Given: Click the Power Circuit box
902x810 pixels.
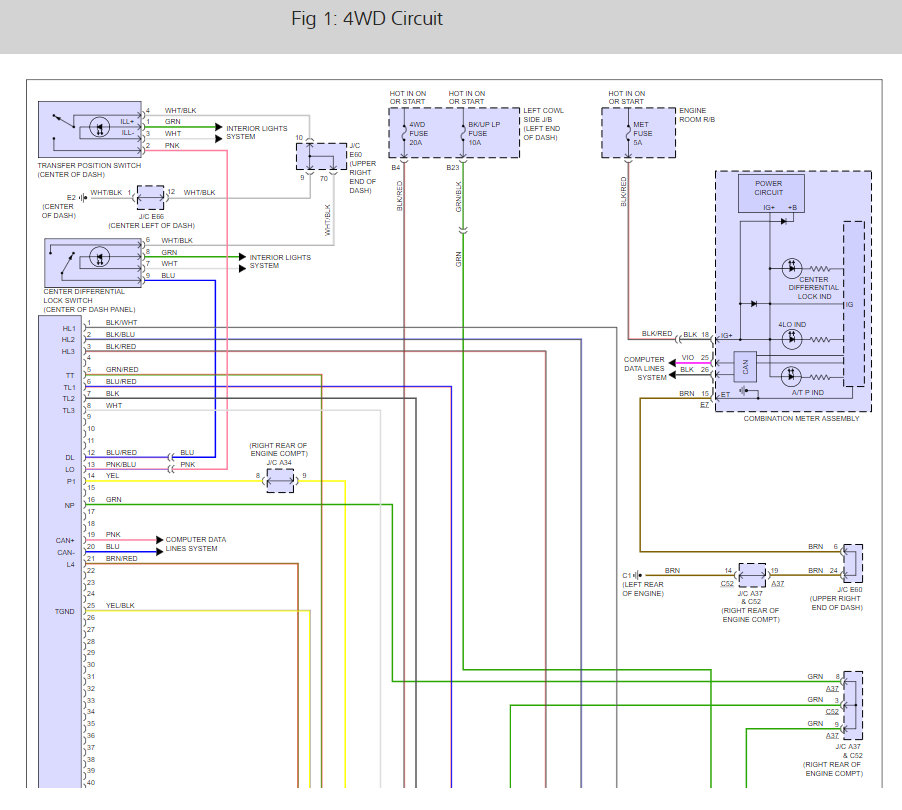Looking at the screenshot, I should pyautogui.click(x=770, y=192).
